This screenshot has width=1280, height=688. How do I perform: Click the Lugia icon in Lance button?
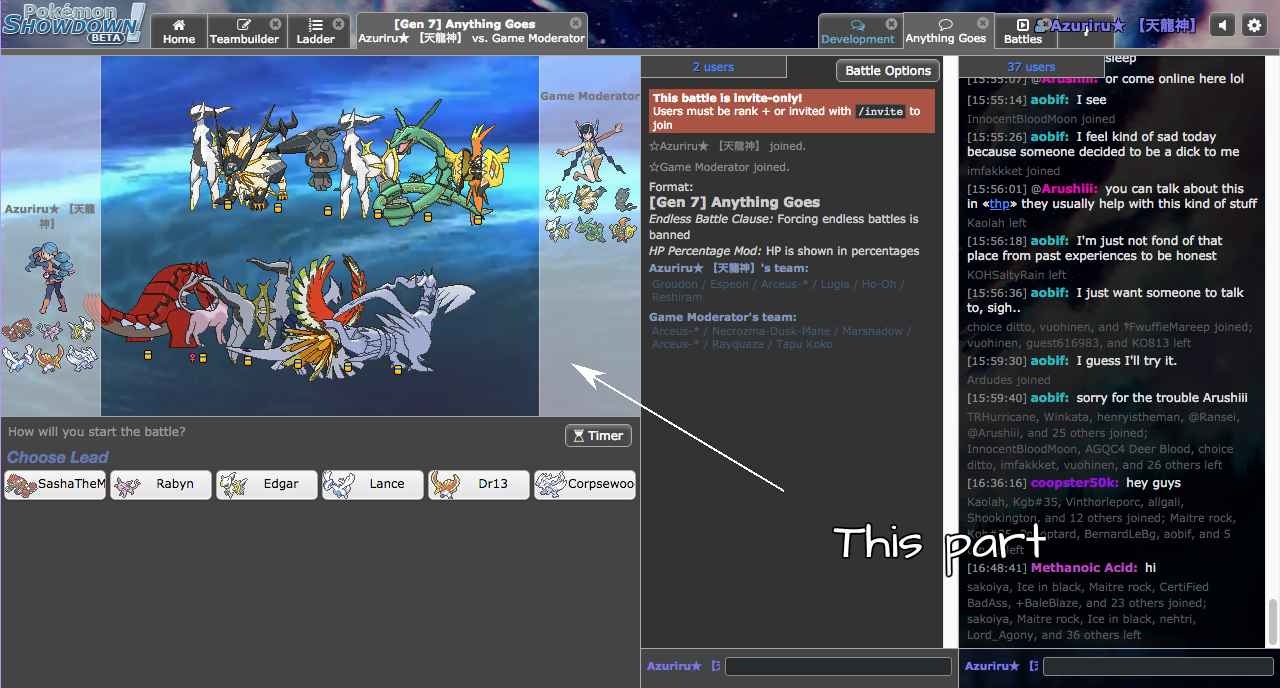click(x=339, y=485)
